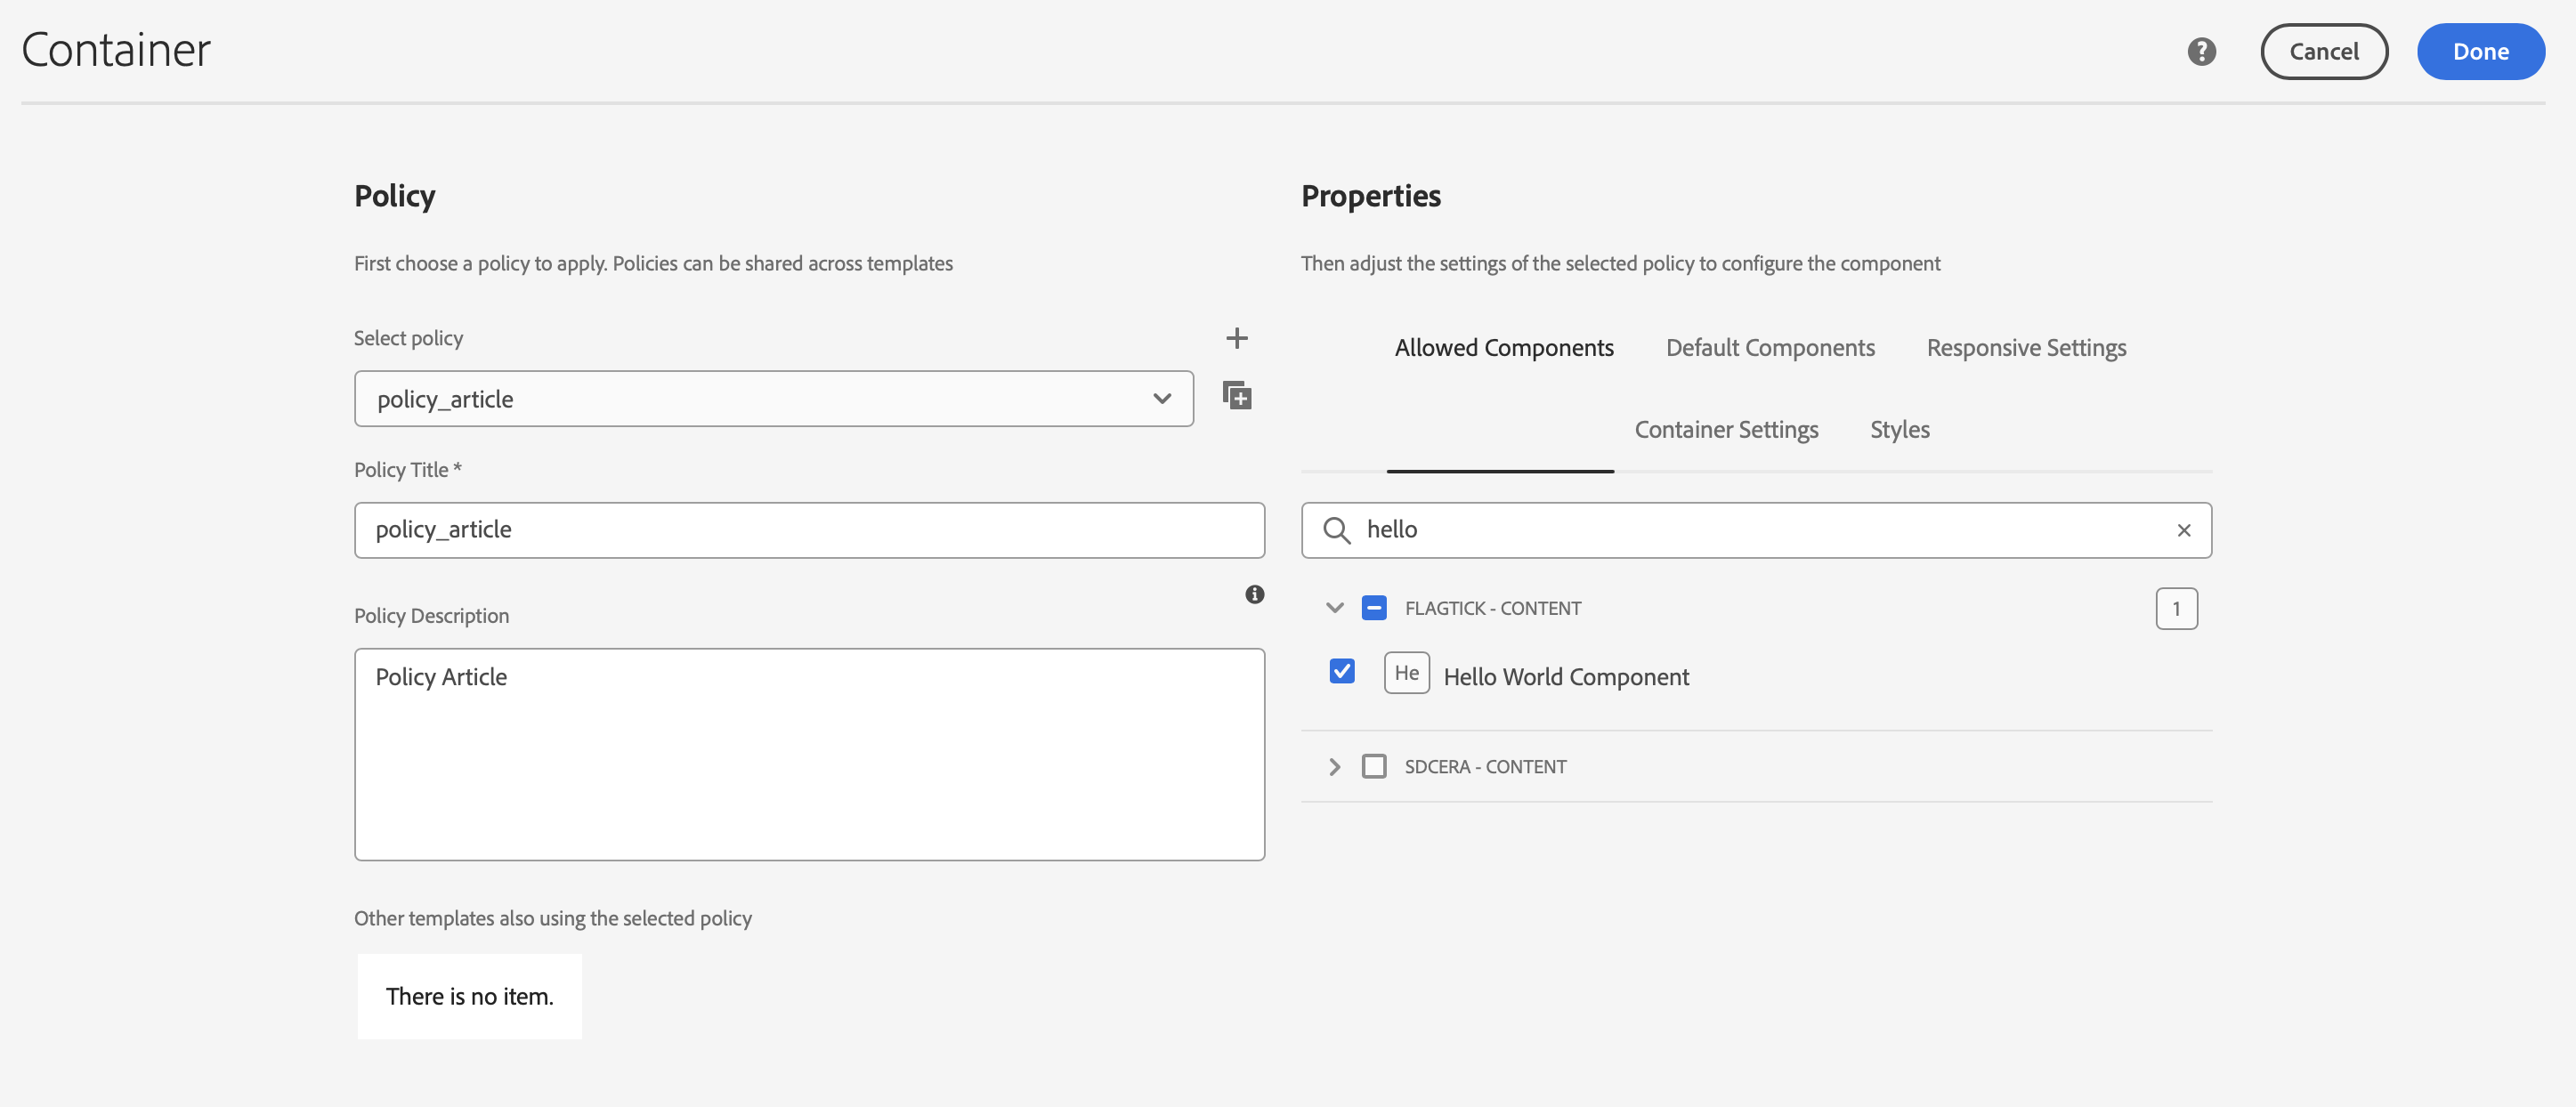Click the help question mark icon
This screenshot has height=1107, width=2576.
coord(2201,52)
